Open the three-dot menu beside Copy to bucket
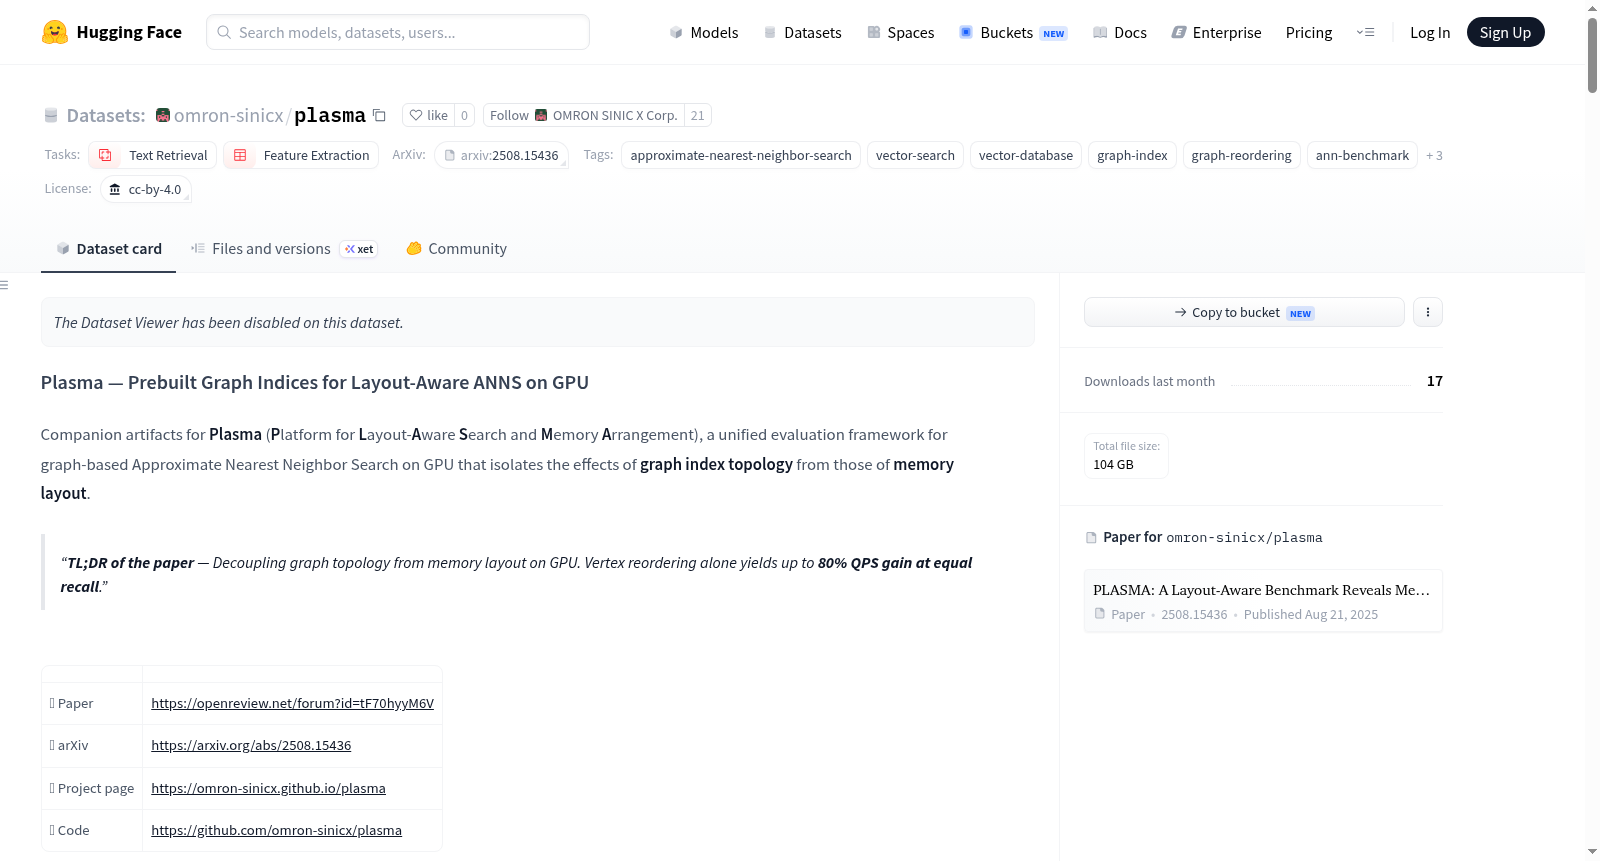The image size is (1600, 861). coord(1428,312)
